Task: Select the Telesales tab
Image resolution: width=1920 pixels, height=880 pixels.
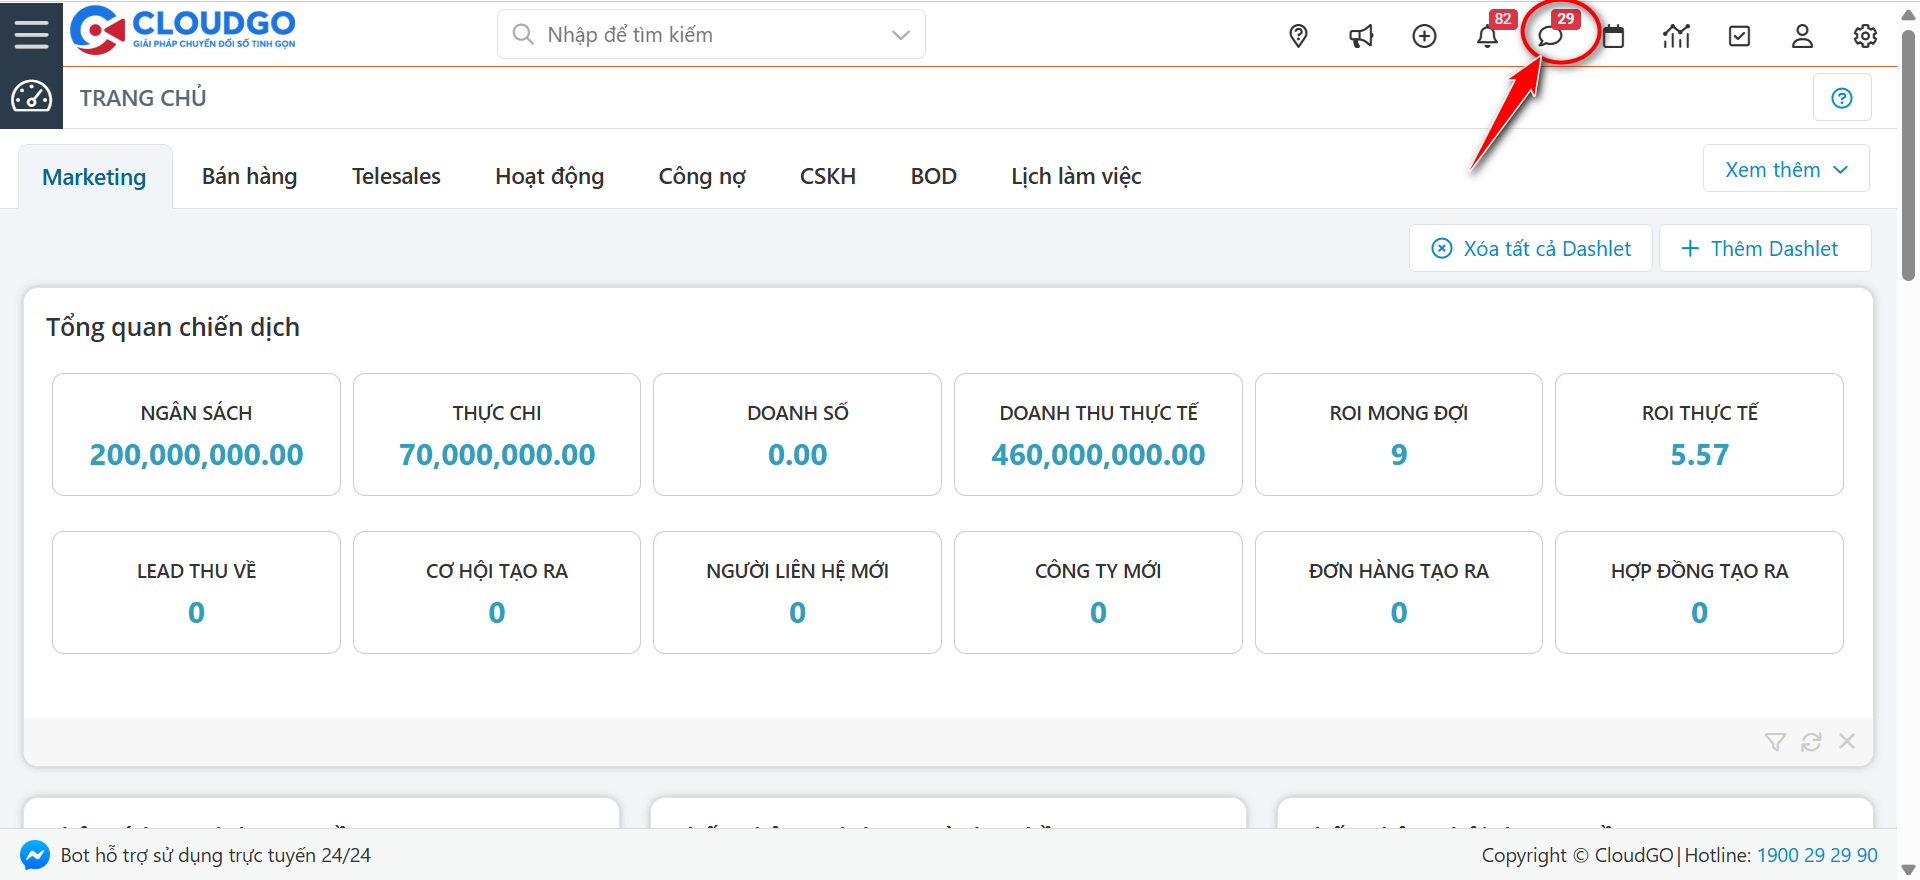Action: coord(396,177)
